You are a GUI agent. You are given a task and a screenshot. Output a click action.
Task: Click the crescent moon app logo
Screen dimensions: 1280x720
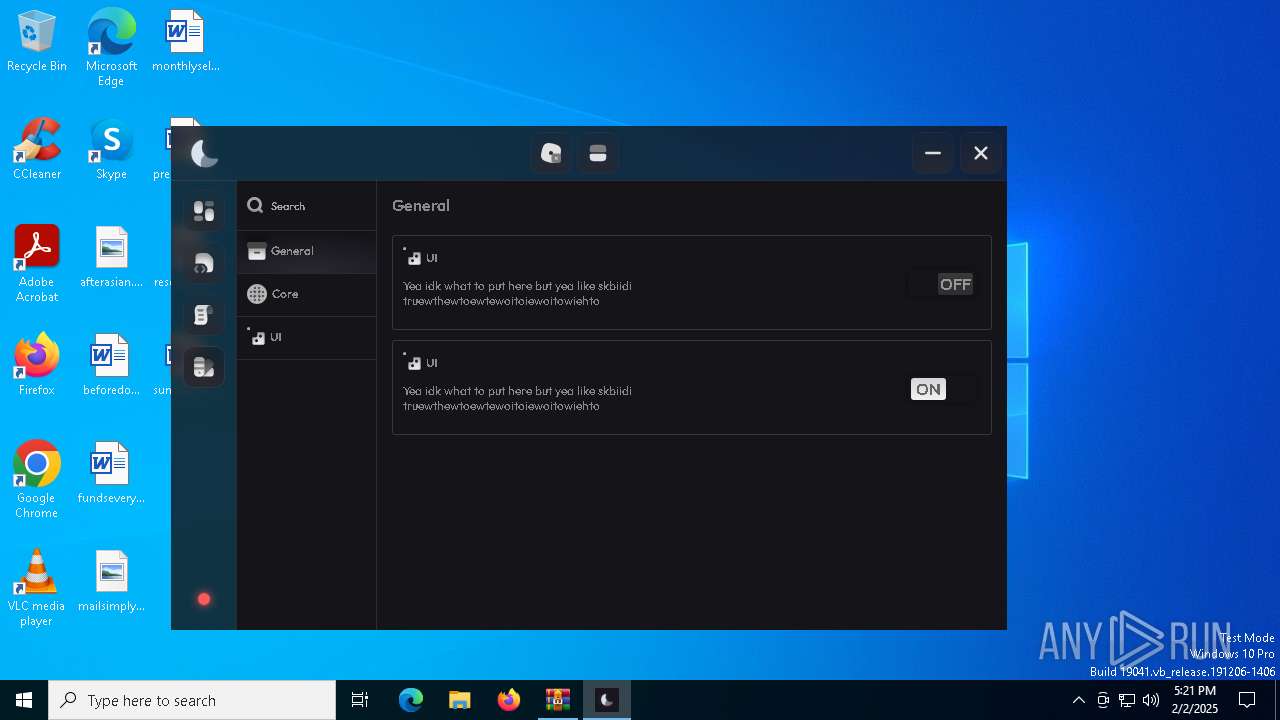[204, 153]
